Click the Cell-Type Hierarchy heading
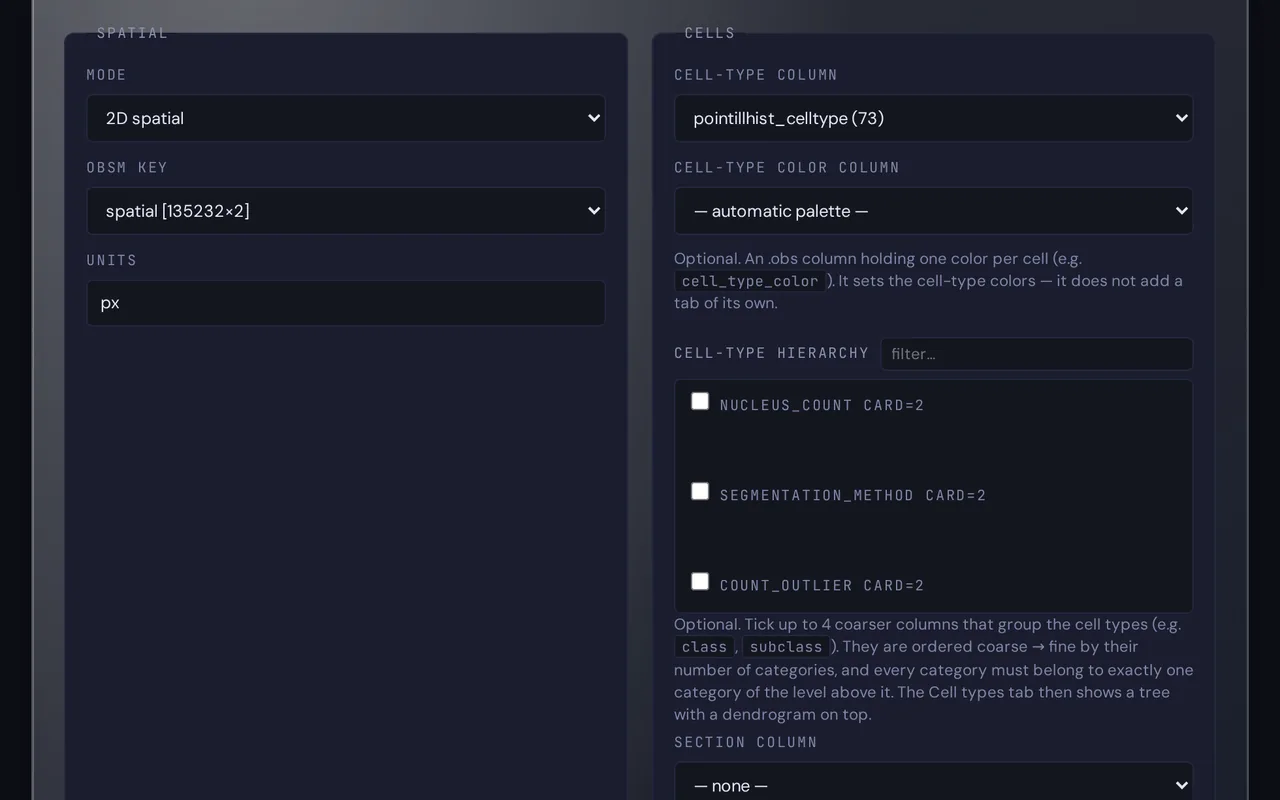This screenshot has height=800, width=1280. [x=772, y=353]
